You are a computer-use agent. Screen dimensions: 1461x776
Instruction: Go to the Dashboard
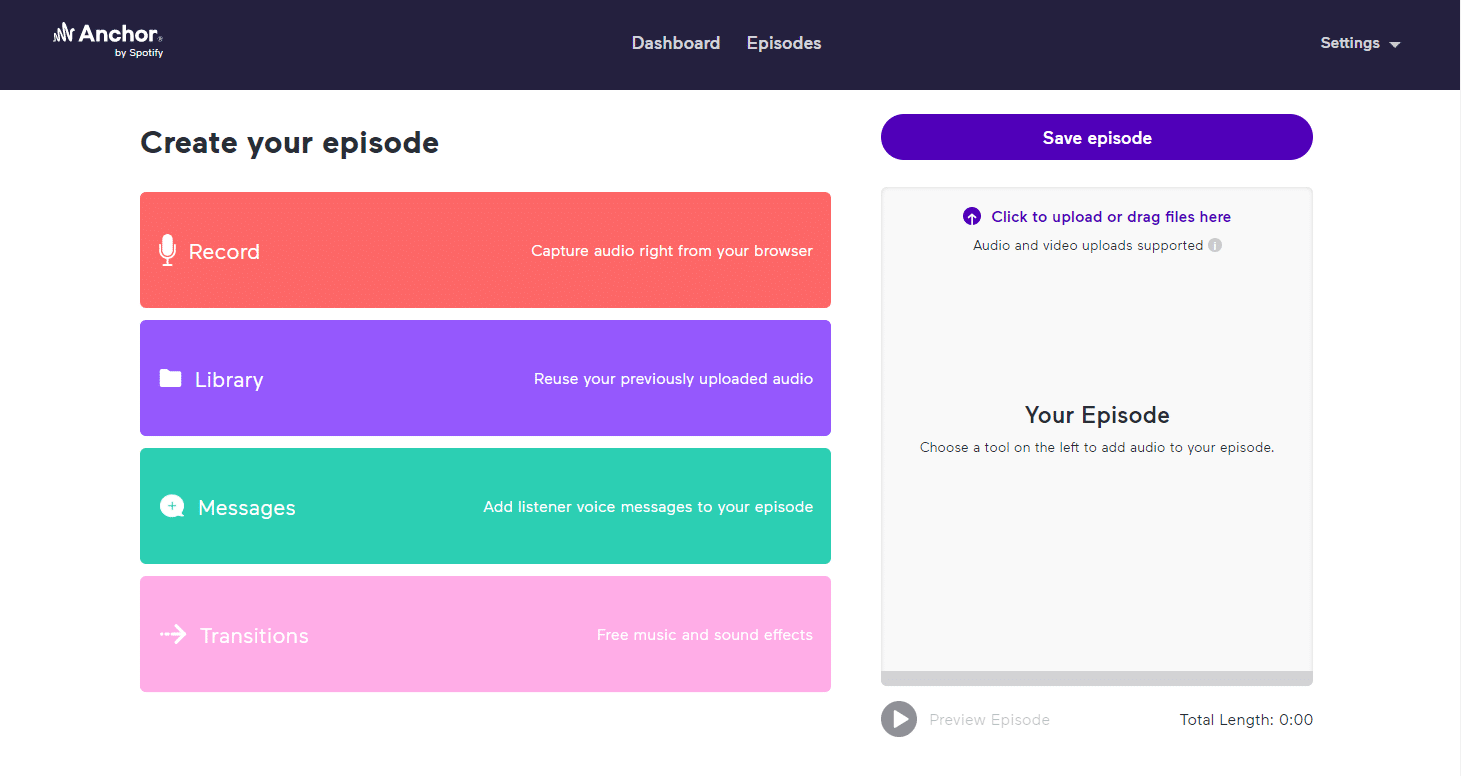click(x=676, y=43)
